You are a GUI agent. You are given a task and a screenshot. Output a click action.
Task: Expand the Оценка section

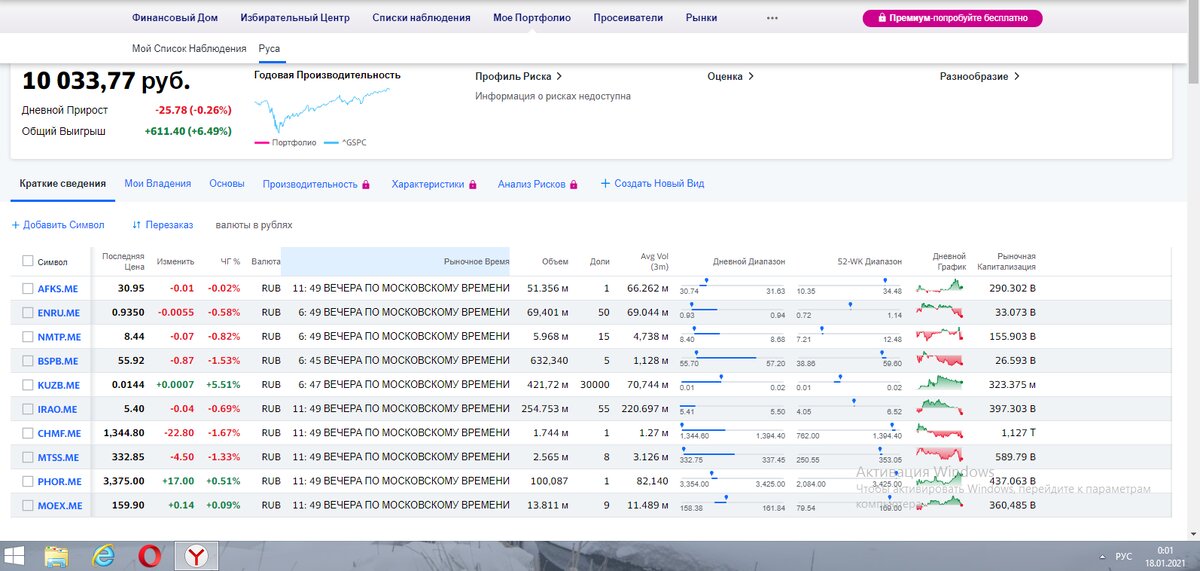tap(730, 76)
